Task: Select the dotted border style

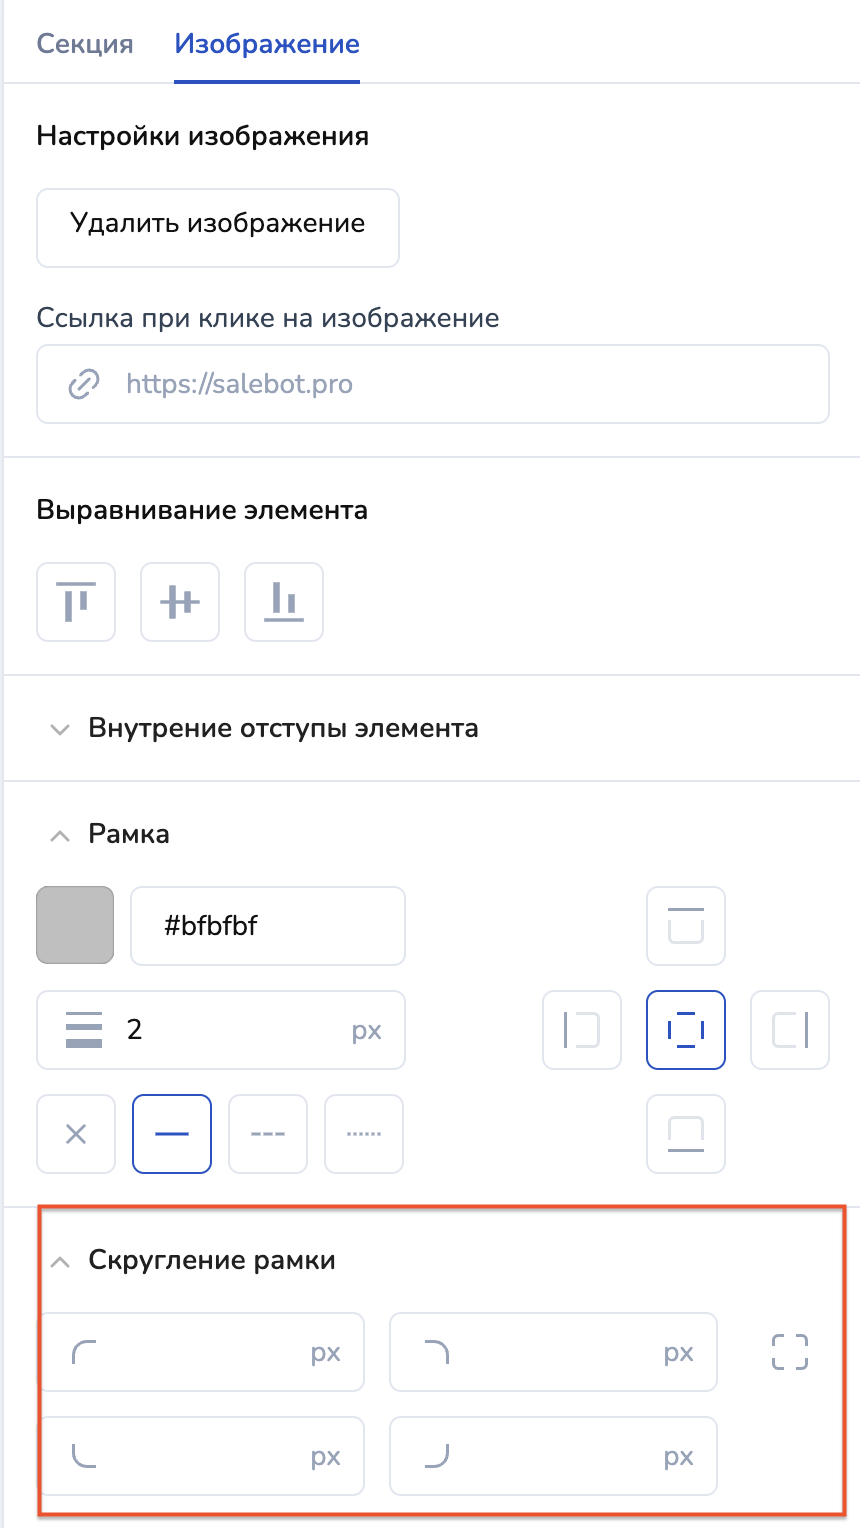Action: pyautogui.click(x=364, y=1134)
